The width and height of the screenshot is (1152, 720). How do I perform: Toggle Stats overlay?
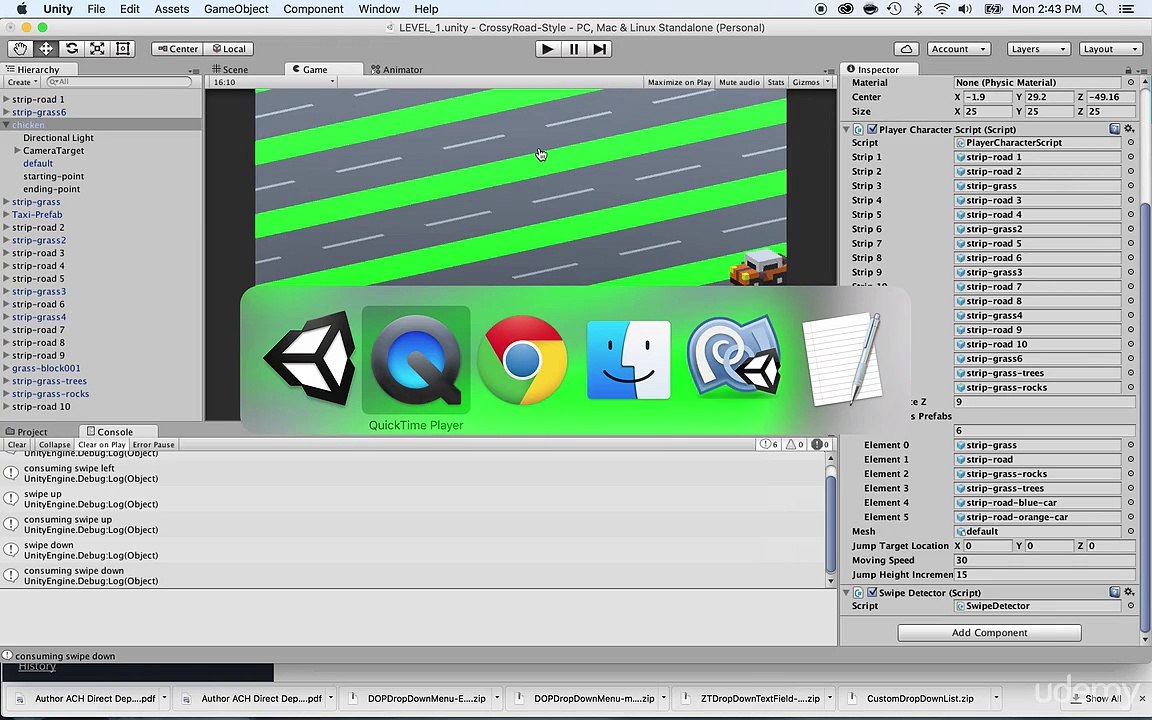(776, 82)
